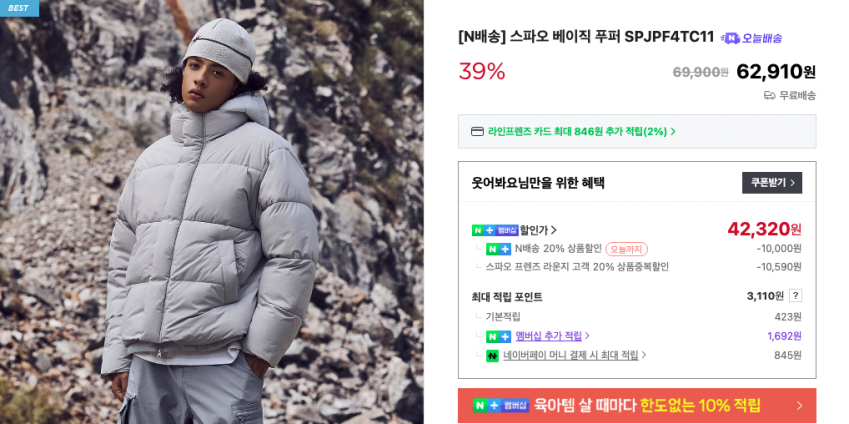The height and width of the screenshot is (424, 849).
Task: Expand 할인가 details with the chevron
Action: 554,231
